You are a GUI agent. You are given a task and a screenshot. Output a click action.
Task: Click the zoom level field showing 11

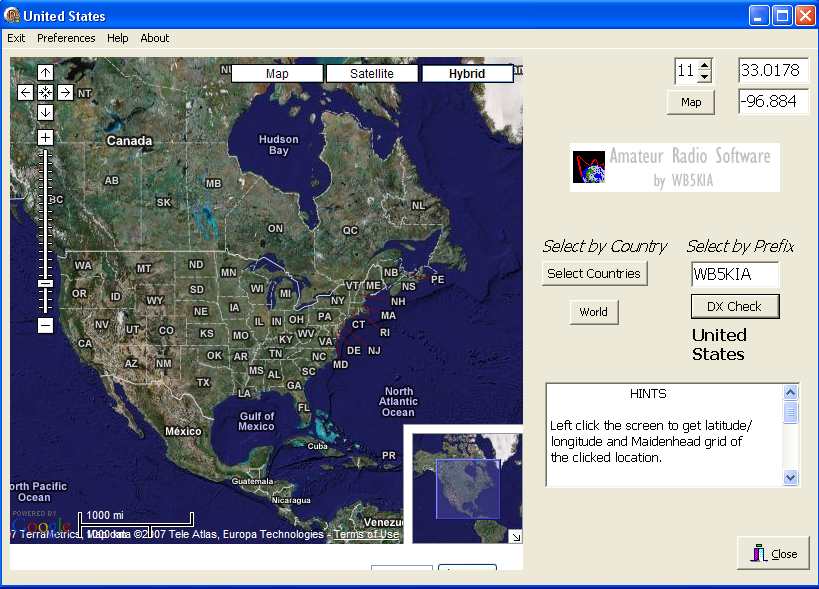point(687,70)
